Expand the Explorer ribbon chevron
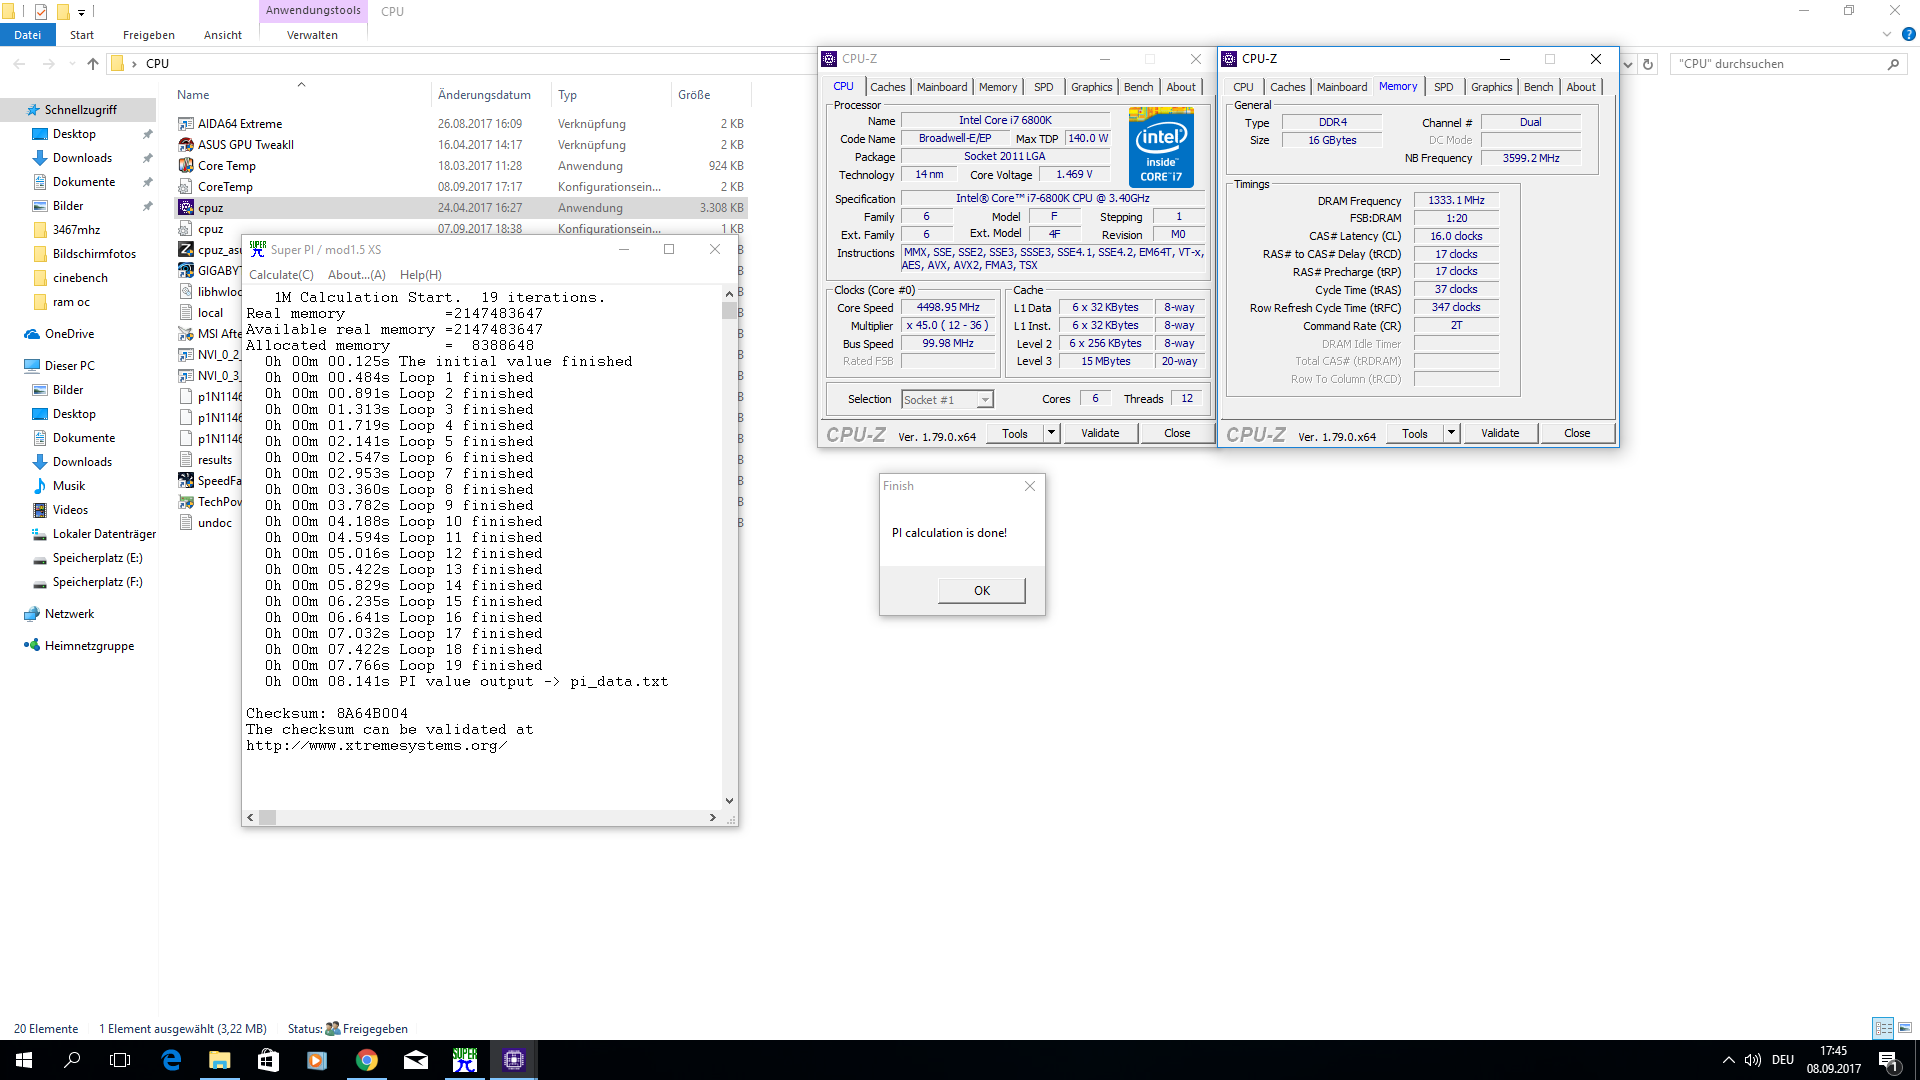This screenshot has height=1080, width=1920. 1887,34
